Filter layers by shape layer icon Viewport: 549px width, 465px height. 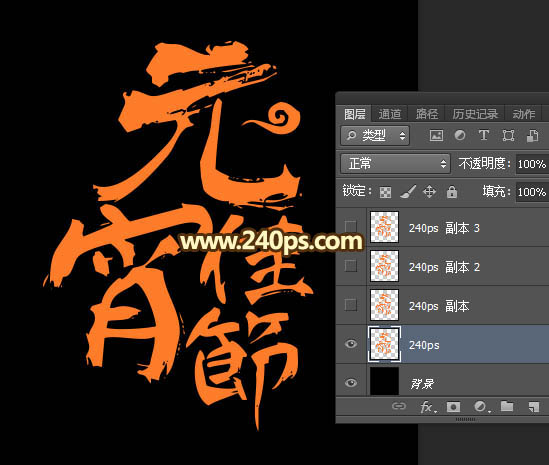(x=508, y=135)
